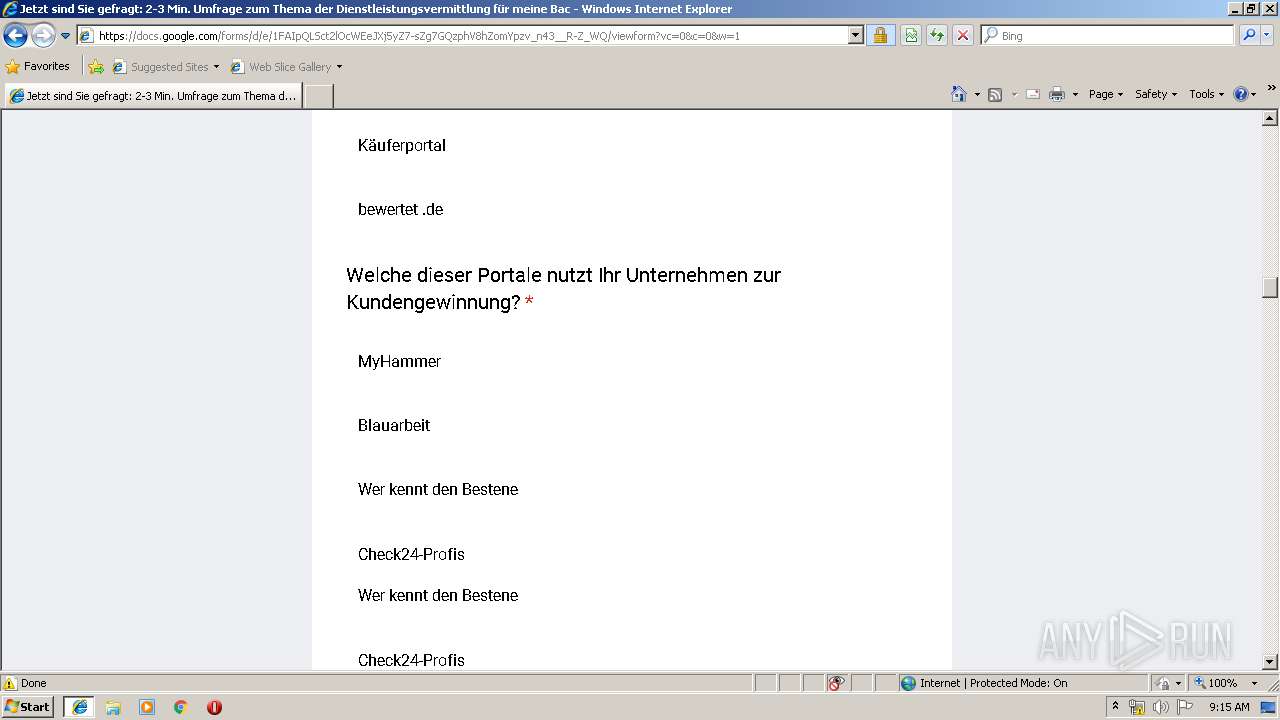The height and width of the screenshot is (720, 1280).
Task: Go to the Home page icon
Action: click(x=959, y=94)
